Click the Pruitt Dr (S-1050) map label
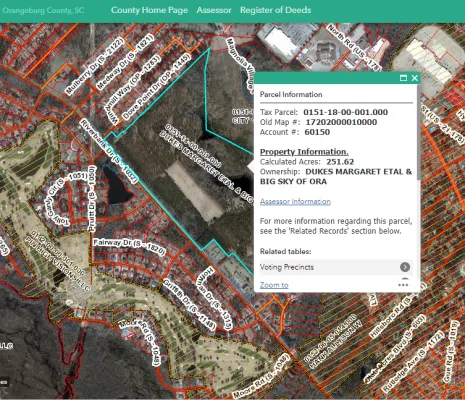Image resolution: width=465 pixels, height=400 pixels. 92,199
